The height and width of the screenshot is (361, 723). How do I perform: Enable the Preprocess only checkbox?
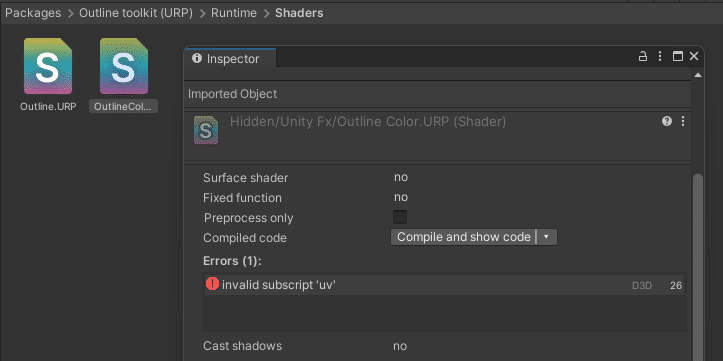click(400, 217)
